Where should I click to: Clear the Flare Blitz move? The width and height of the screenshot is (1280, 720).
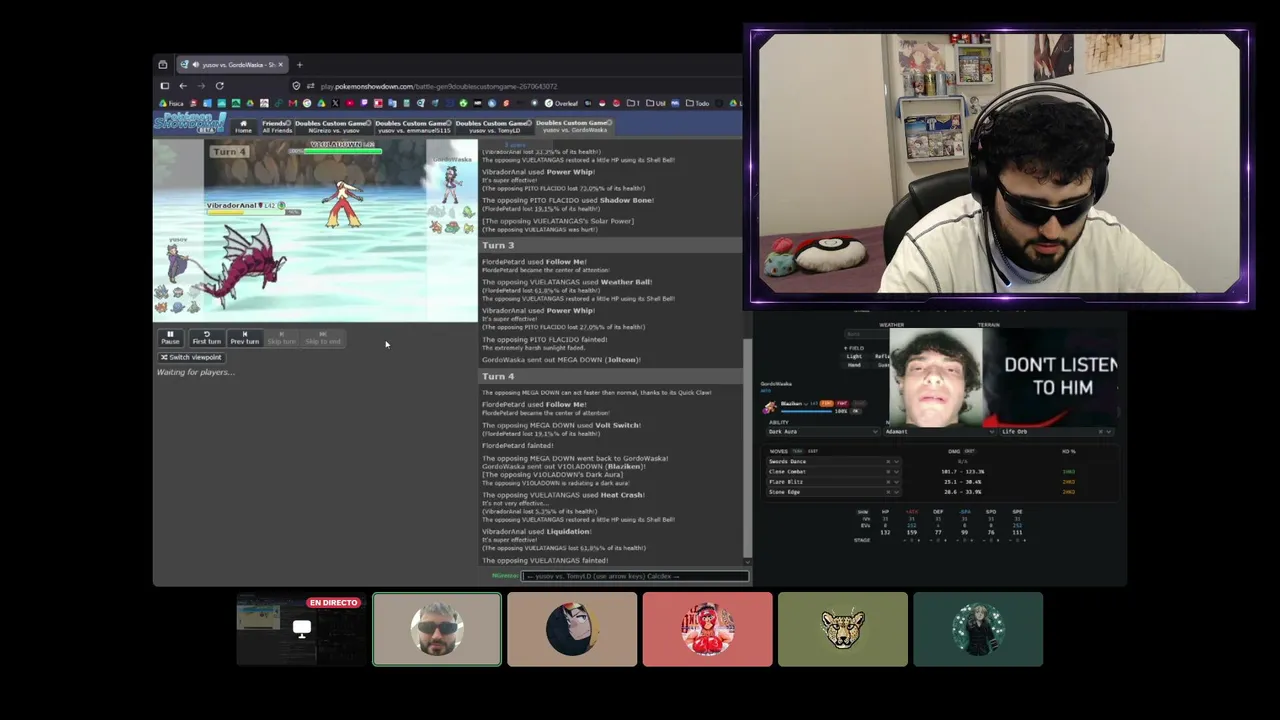point(888,482)
